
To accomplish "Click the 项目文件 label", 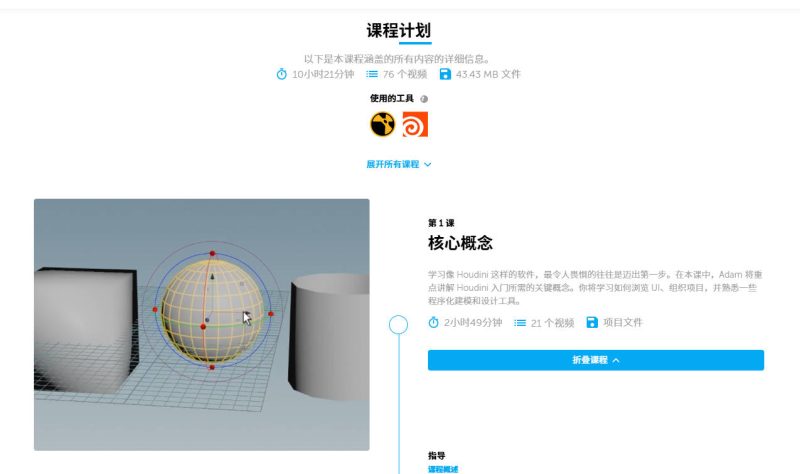I will 622,322.
